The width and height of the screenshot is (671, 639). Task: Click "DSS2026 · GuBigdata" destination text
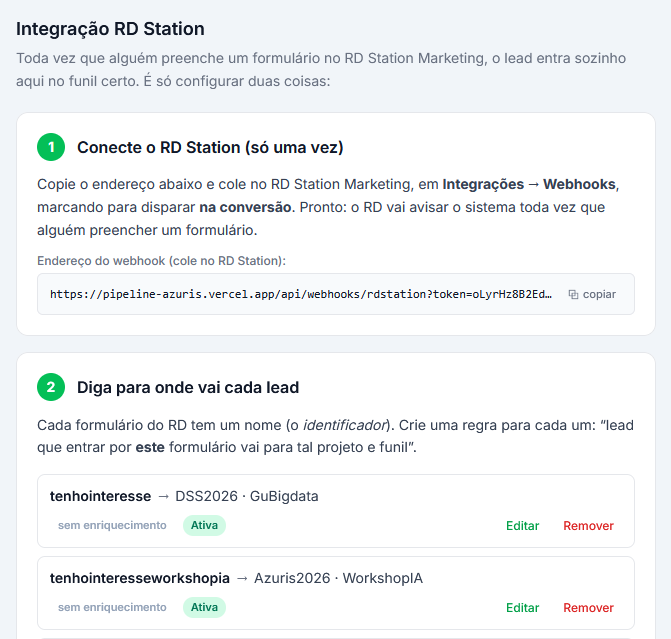pos(247,496)
